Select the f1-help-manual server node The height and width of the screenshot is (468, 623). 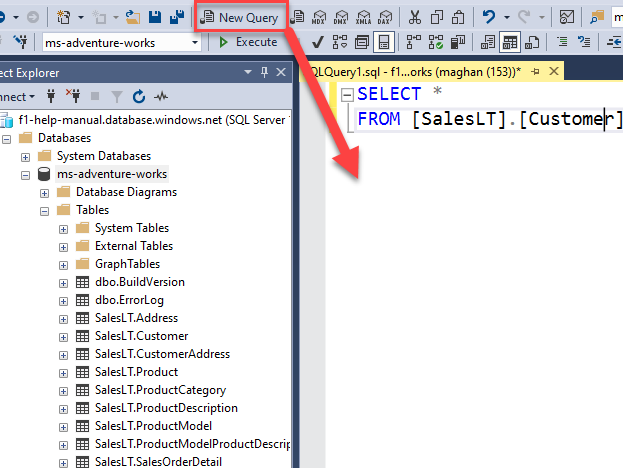click(152, 120)
